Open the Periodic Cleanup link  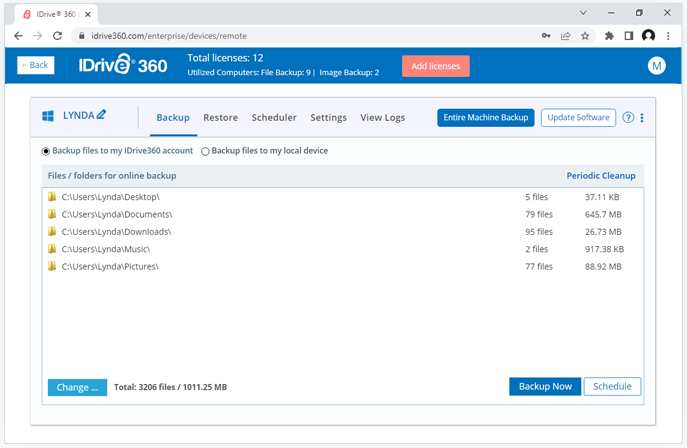click(x=601, y=176)
